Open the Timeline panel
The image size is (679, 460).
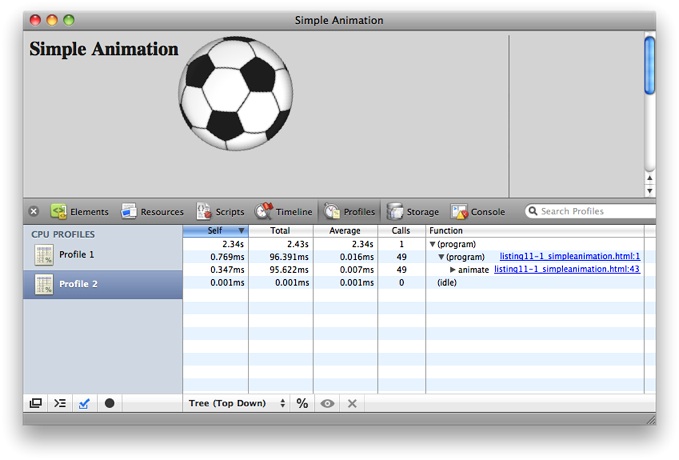[284, 212]
